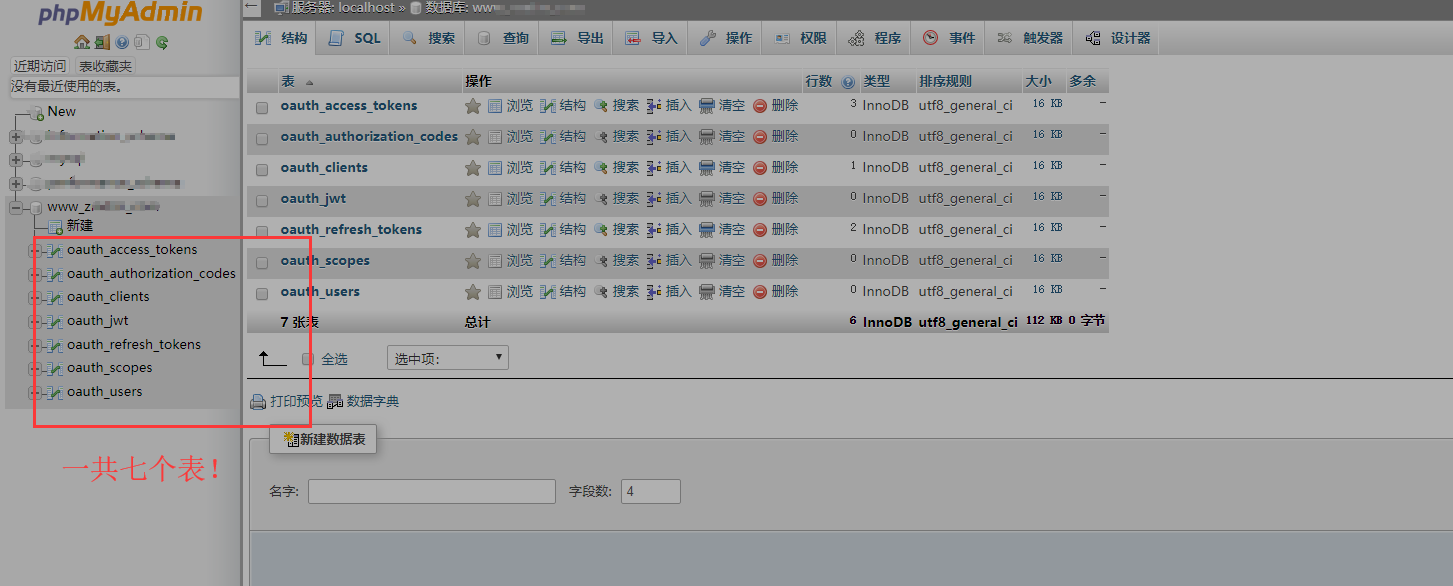The image size is (1453, 586).
Task: Click 近期访问 (Recent) button
Action: click(40, 66)
